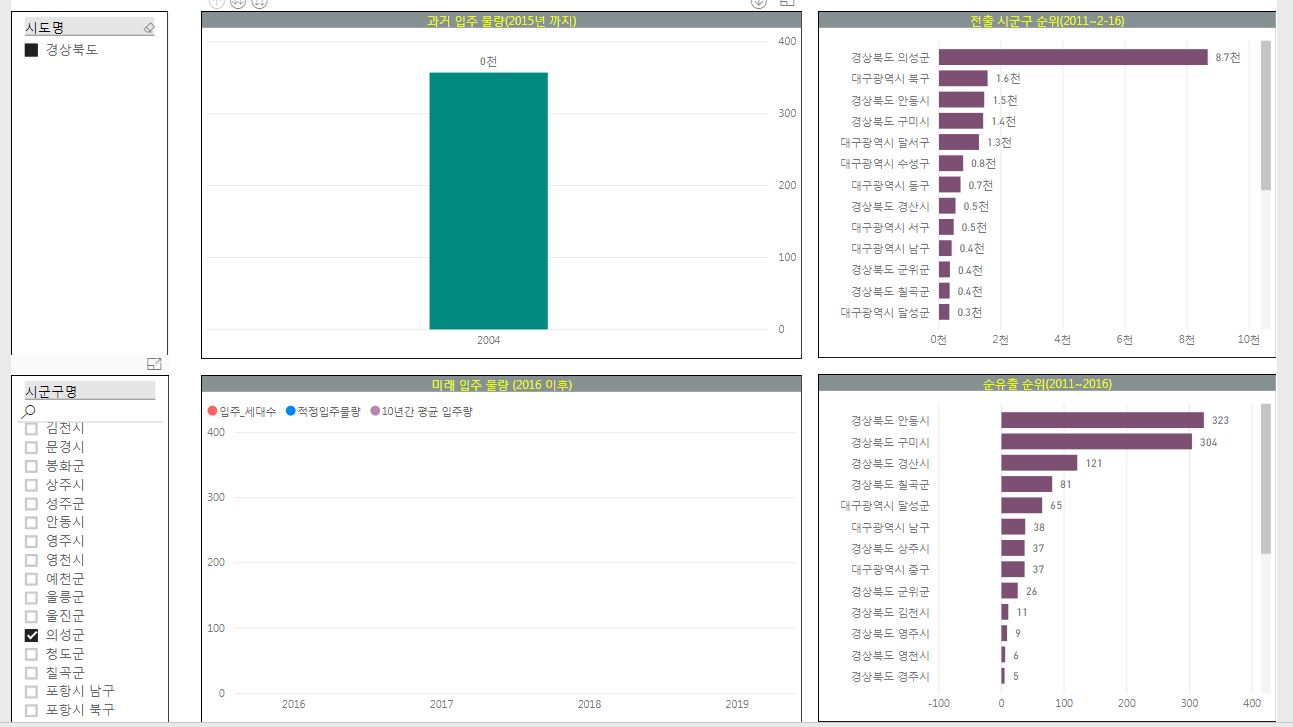The image size is (1293, 727).
Task: Click the 미래 입주 물량 (2016 이후) chart title
Action: (501, 384)
